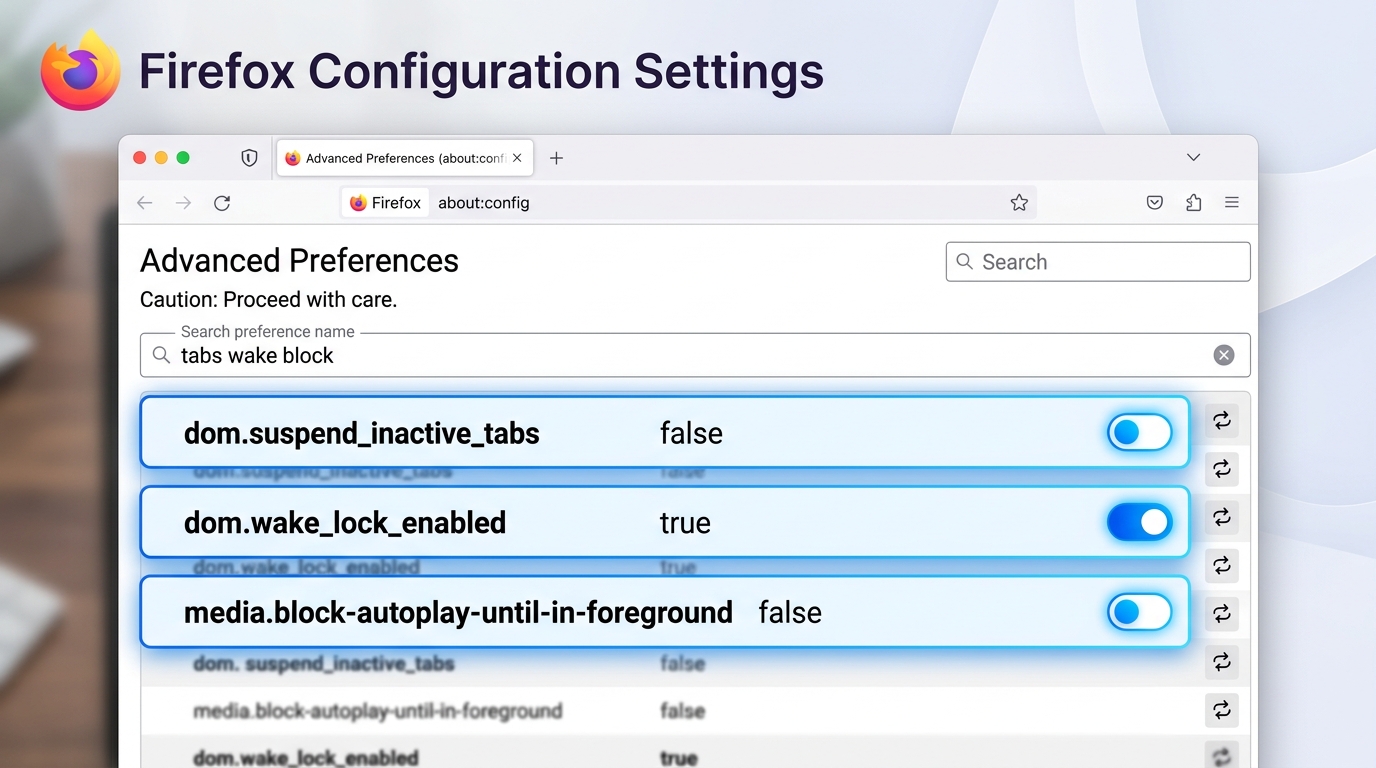Click the Firefox logo next to the title
Viewport: 1376px width, 768px height.
pyautogui.click(x=81, y=70)
